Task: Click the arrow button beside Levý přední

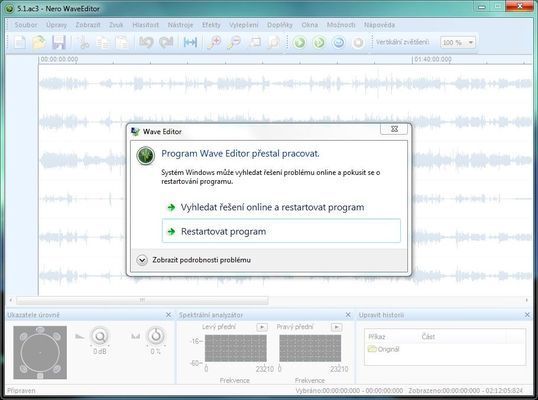Action: coord(262,327)
